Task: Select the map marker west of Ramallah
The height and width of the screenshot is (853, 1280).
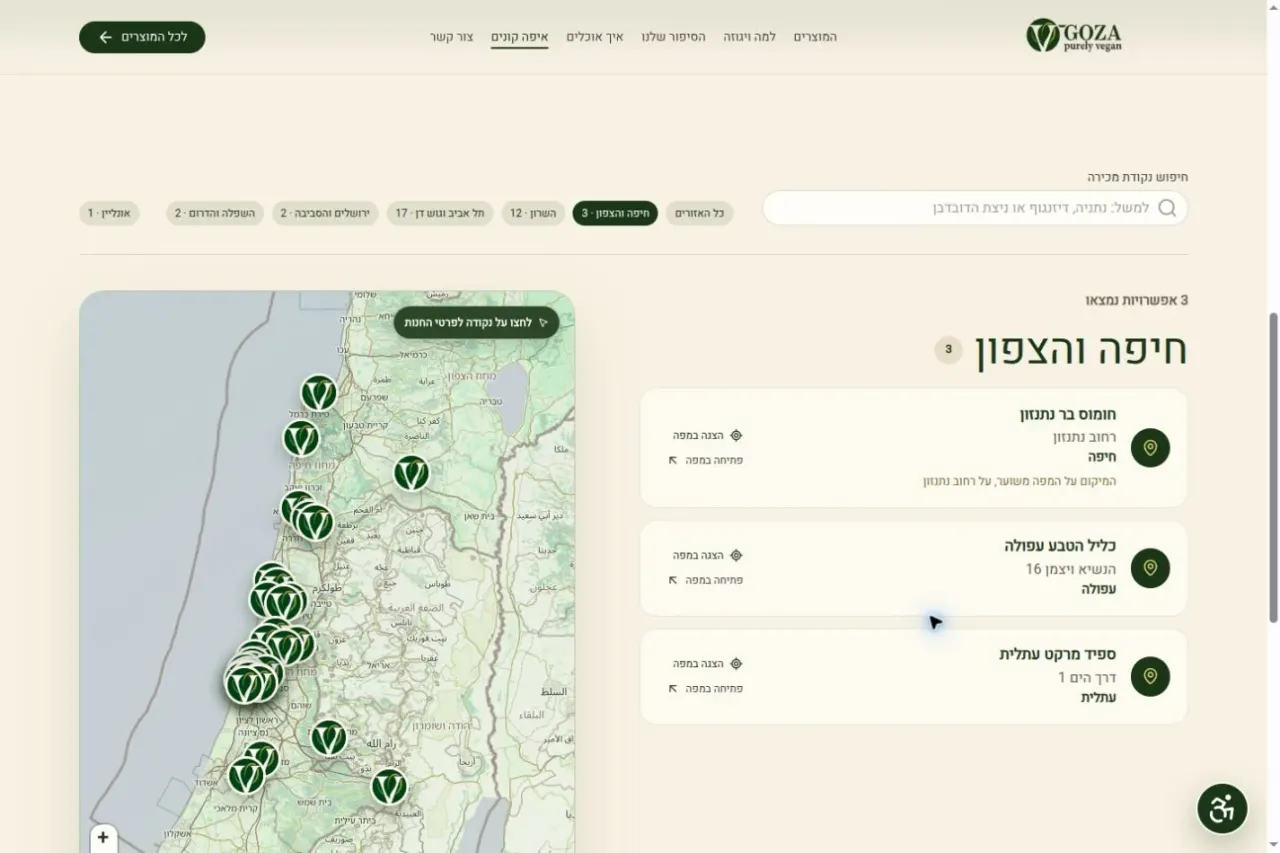Action: (328, 738)
